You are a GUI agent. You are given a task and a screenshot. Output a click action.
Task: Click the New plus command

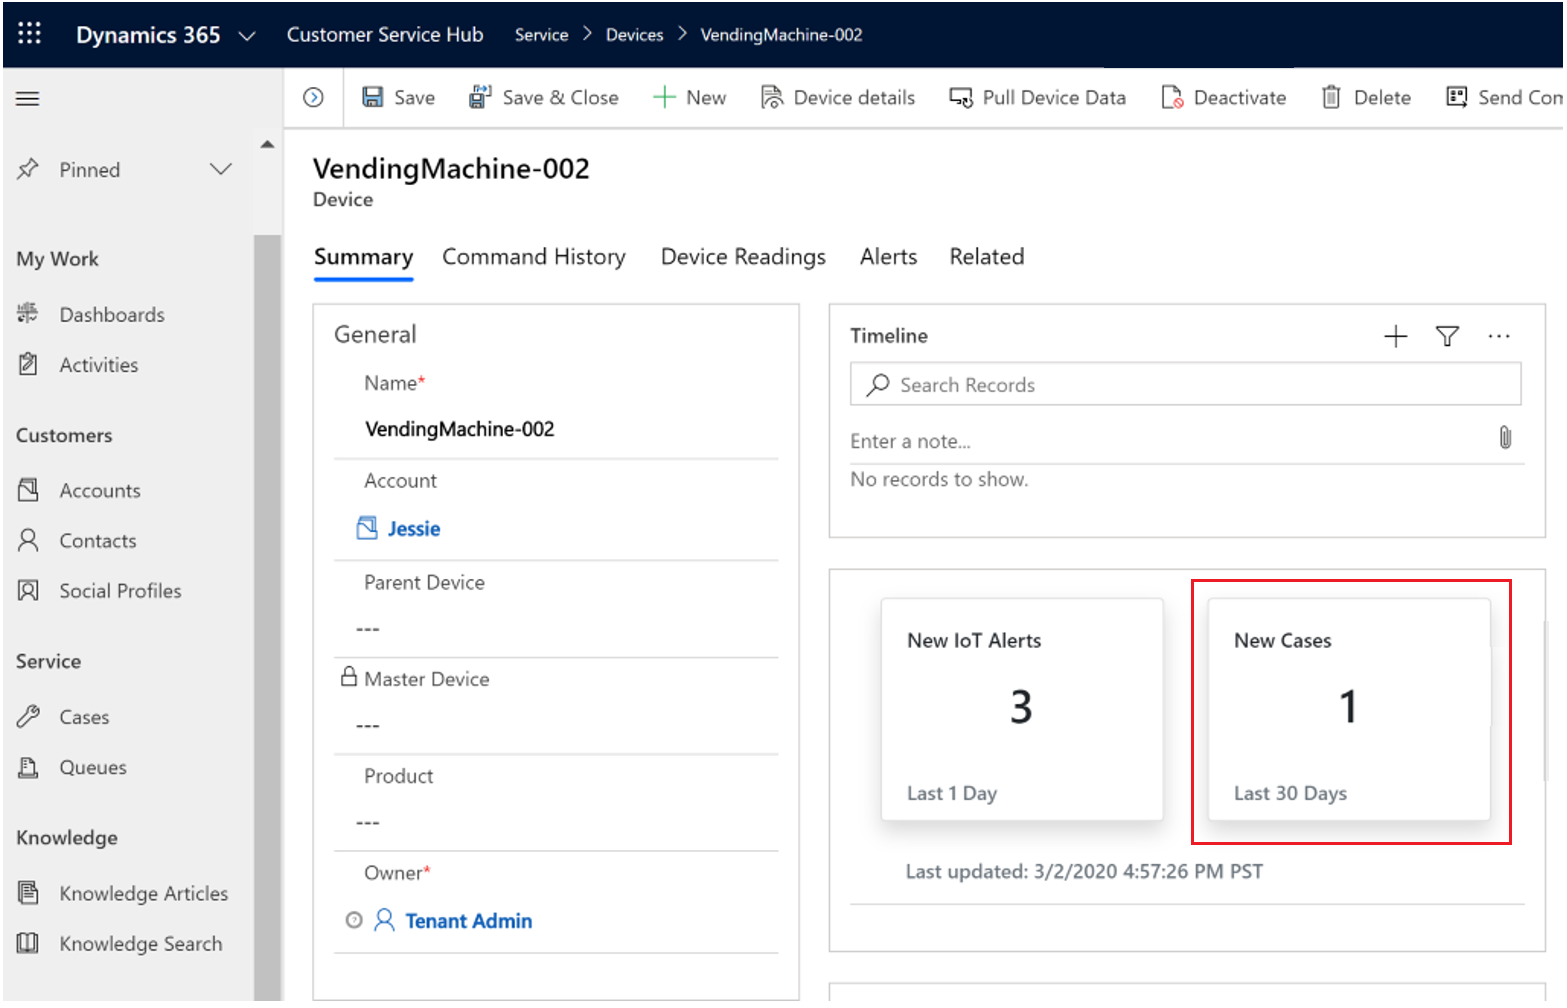[689, 97]
